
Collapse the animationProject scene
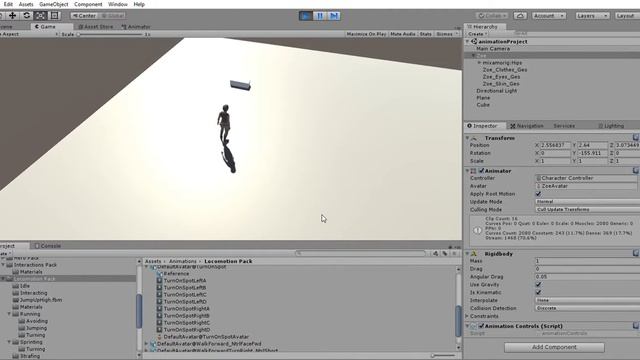[468, 42]
